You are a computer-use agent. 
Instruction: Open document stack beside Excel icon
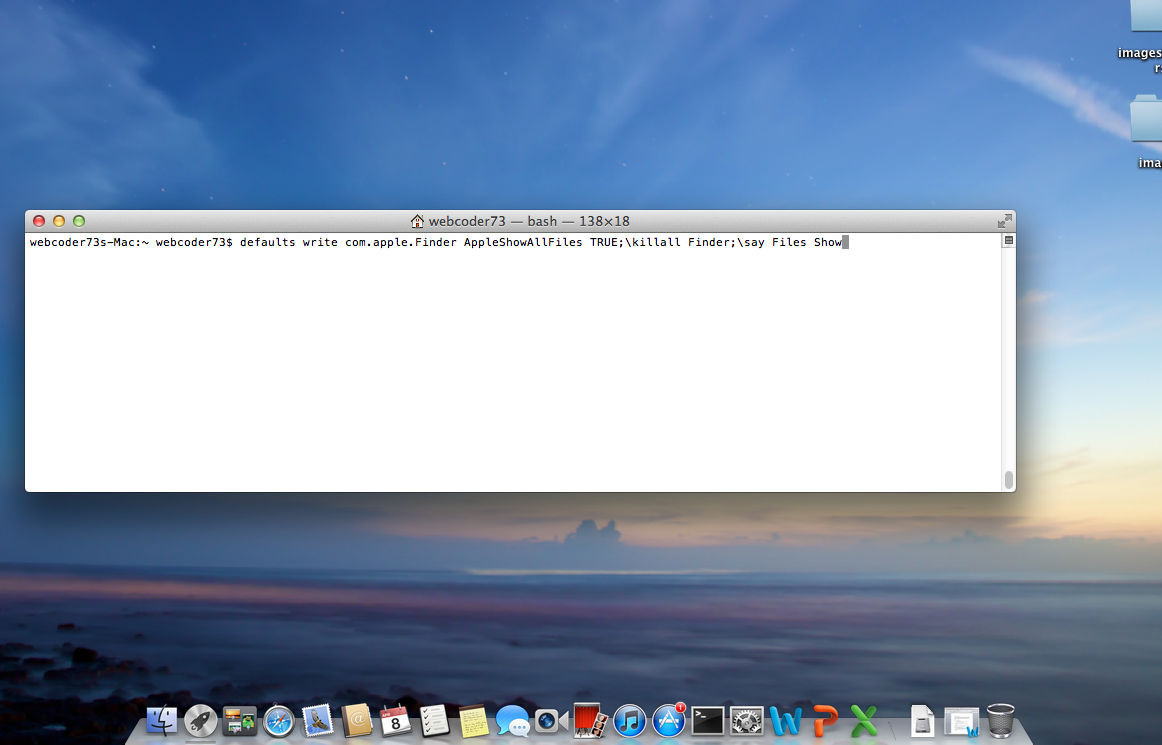[922, 721]
